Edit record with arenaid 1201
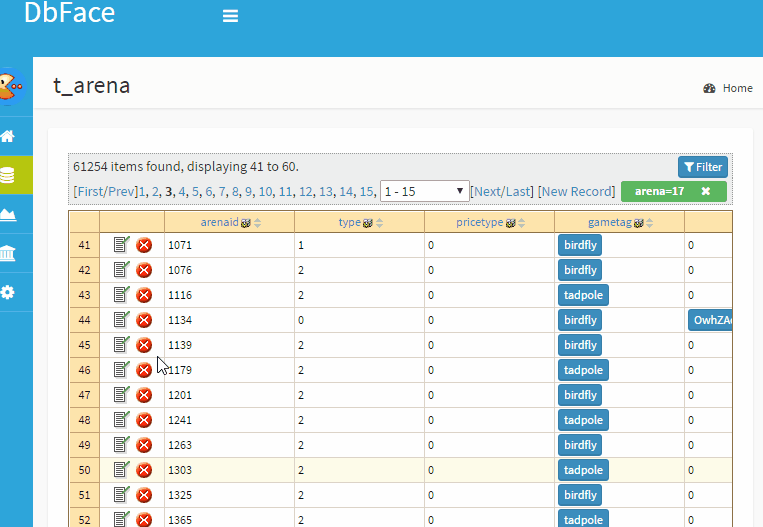 click(121, 394)
